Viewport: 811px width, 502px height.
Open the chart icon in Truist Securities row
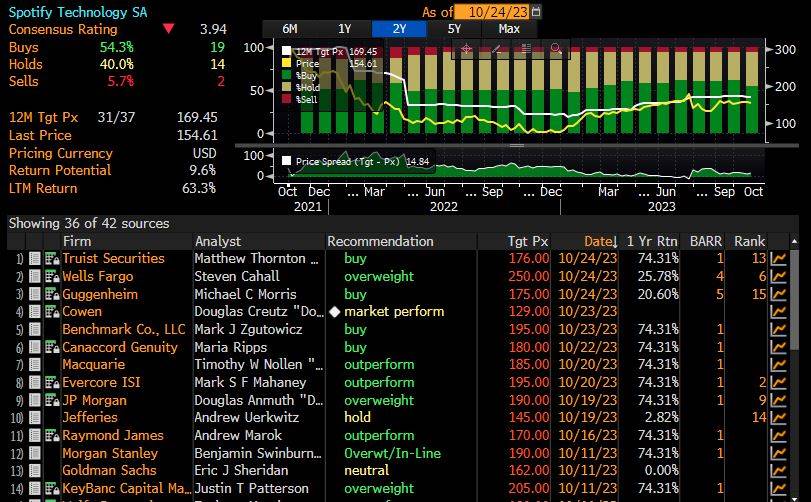click(778, 258)
